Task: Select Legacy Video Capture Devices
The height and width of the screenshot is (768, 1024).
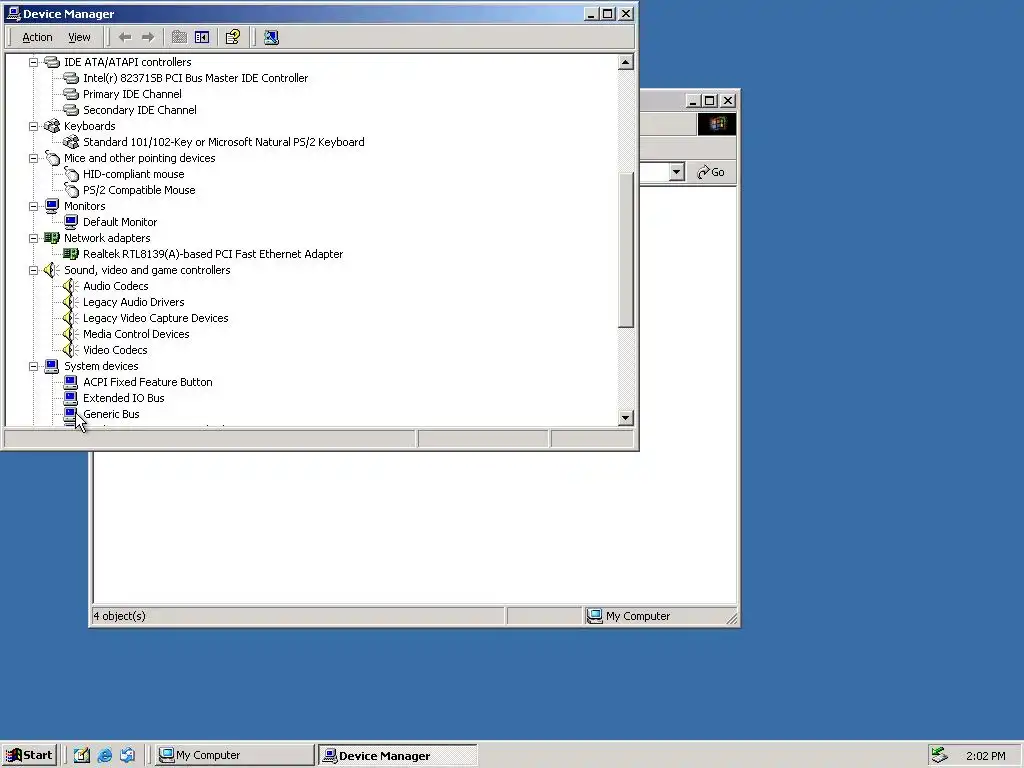Action: 155,318
